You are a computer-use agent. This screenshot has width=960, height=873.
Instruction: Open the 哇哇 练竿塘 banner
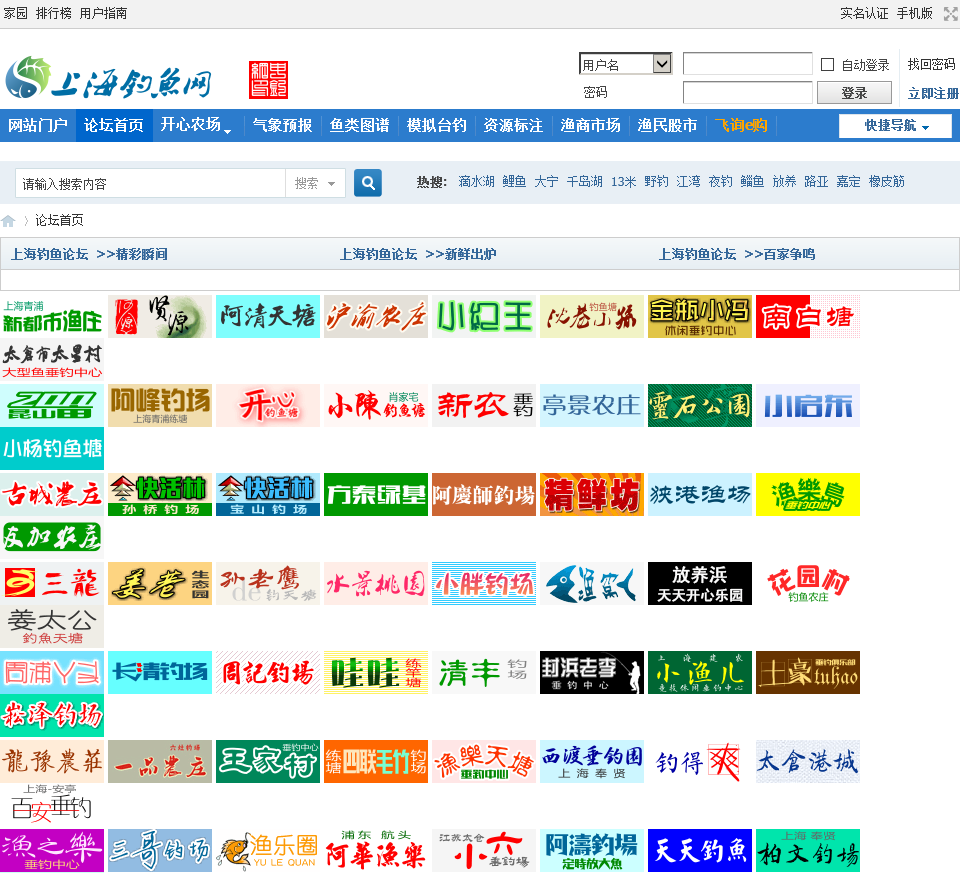(376, 672)
